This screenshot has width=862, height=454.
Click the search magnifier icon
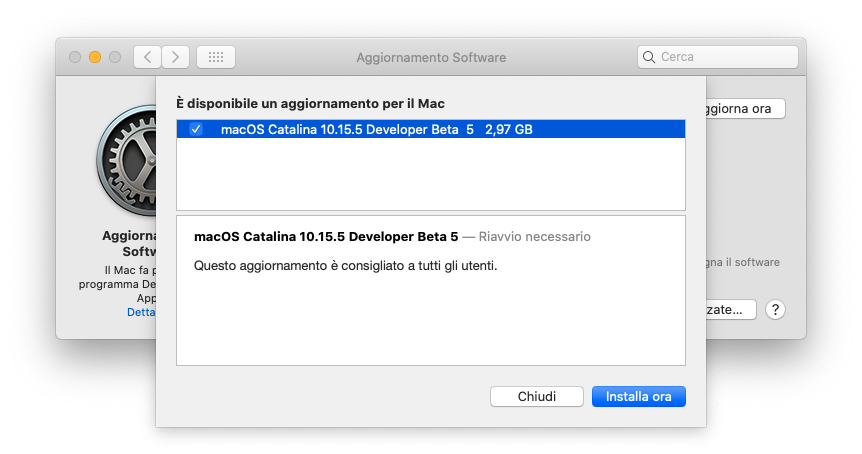(649, 57)
